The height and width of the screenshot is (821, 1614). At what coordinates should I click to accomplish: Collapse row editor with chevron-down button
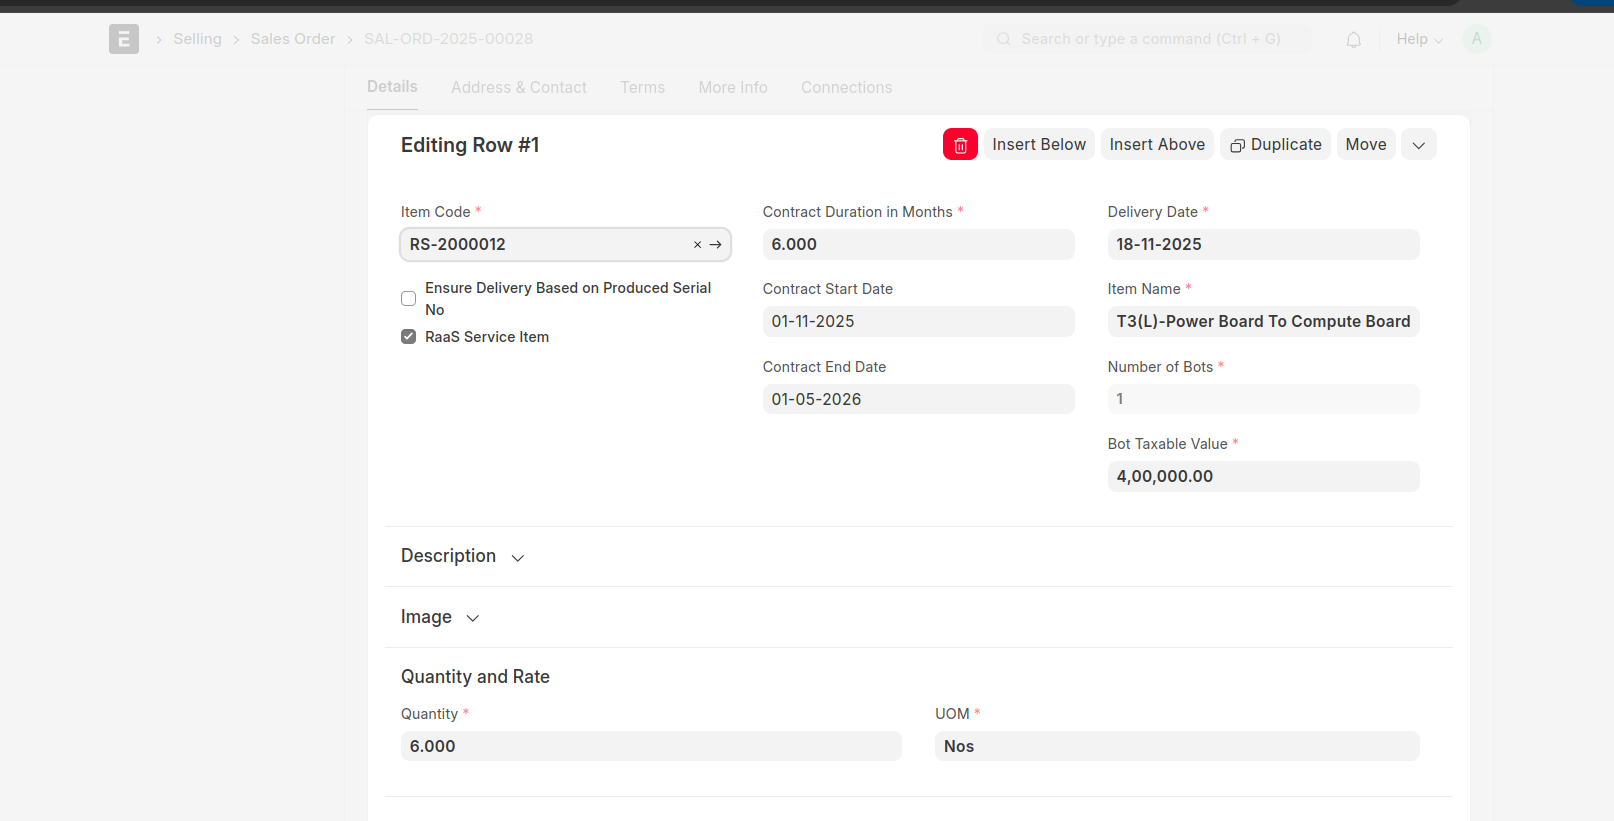pyautogui.click(x=1418, y=145)
